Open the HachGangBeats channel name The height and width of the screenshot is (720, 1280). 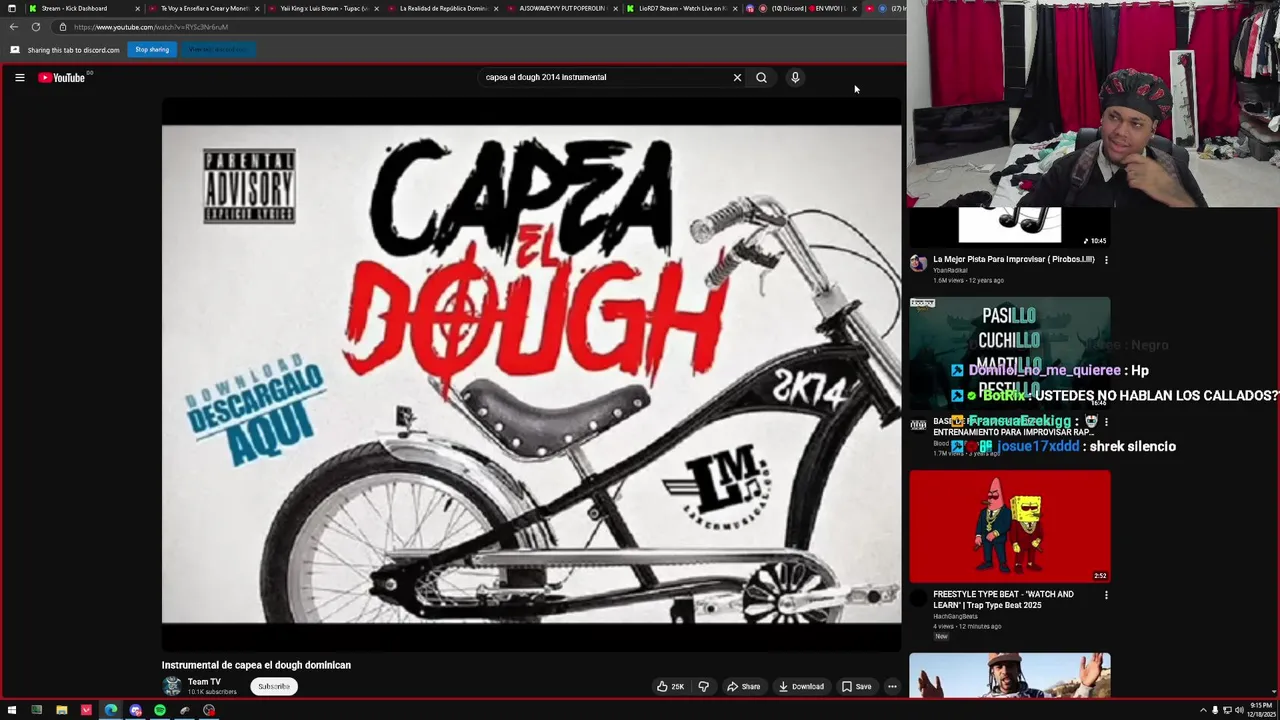point(955,616)
